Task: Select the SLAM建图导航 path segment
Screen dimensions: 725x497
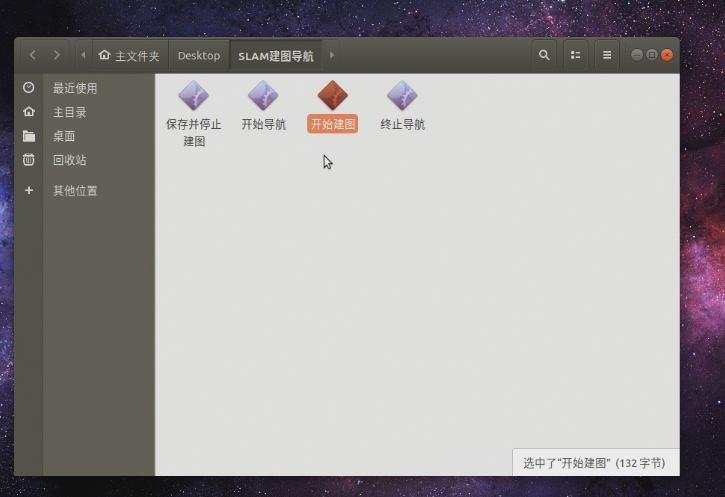Action: pos(275,56)
